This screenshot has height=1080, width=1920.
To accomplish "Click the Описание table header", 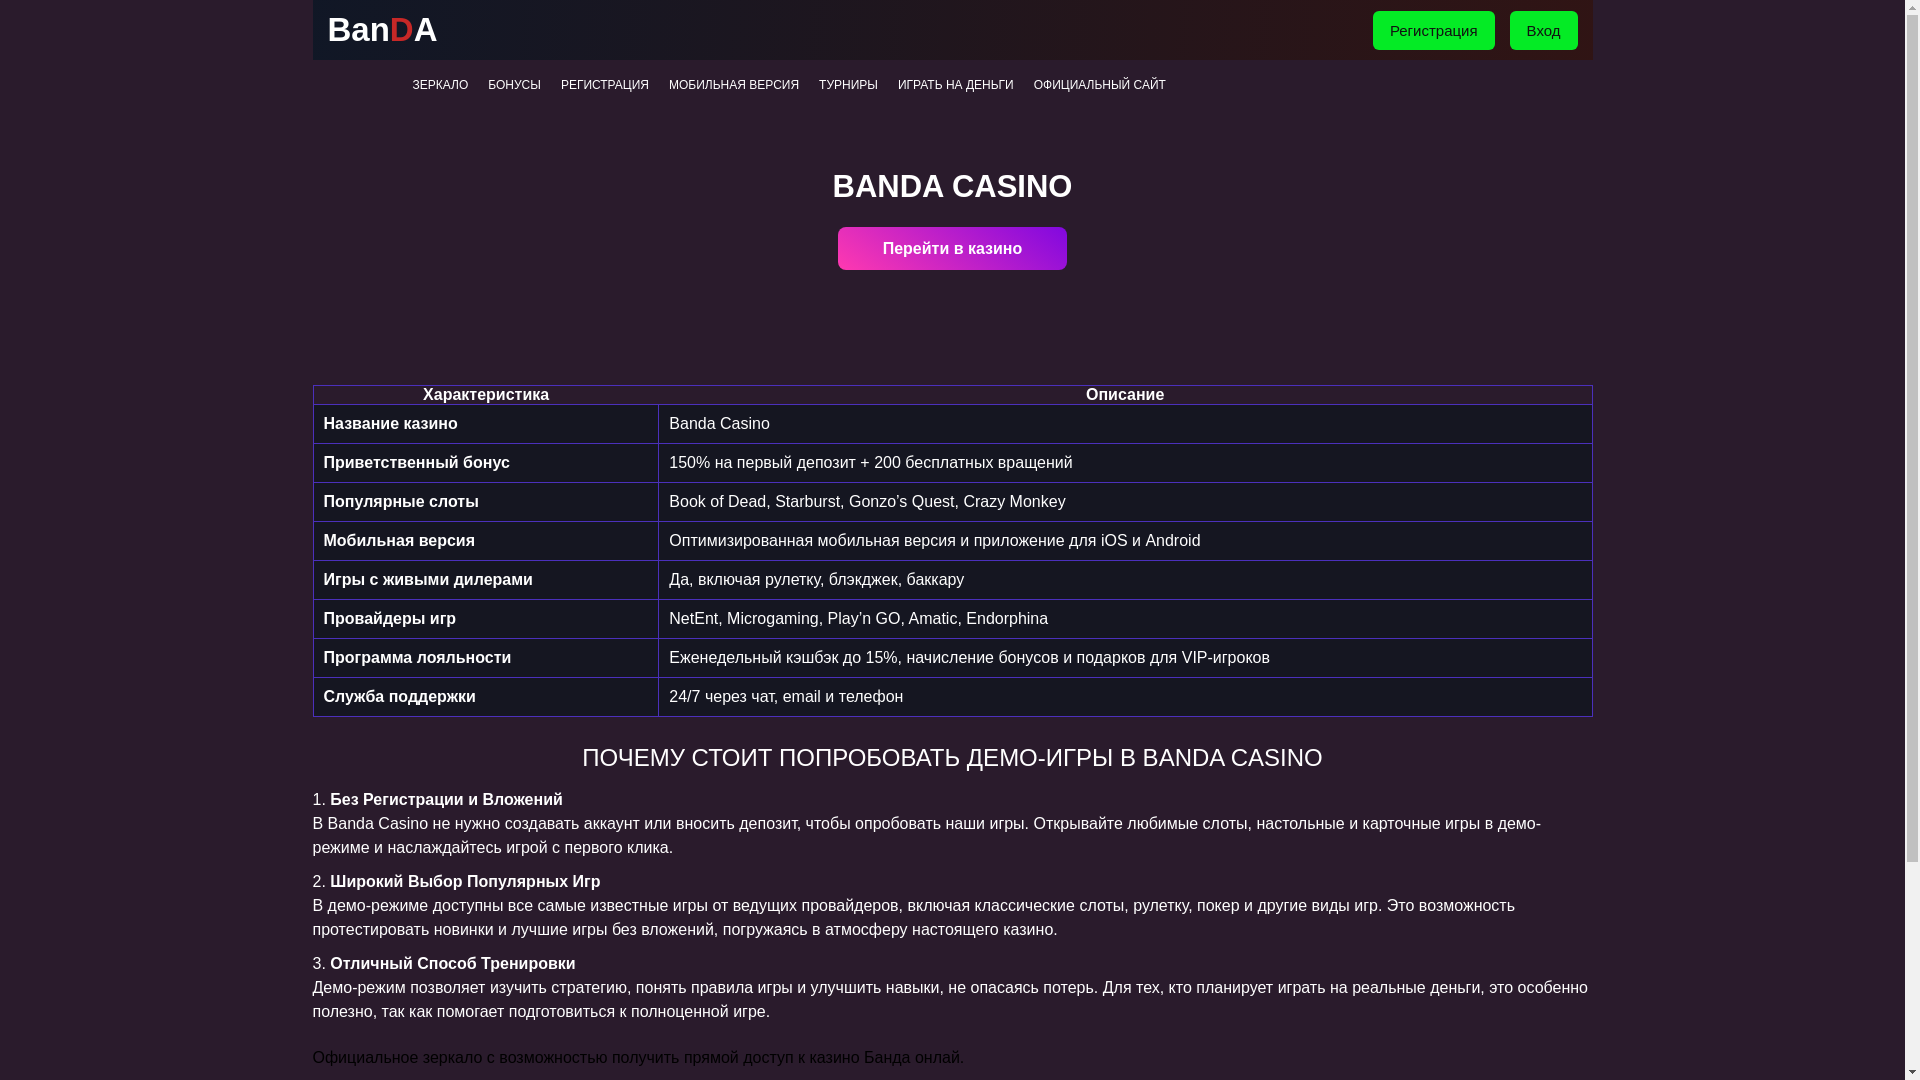I will click(1125, 395).
